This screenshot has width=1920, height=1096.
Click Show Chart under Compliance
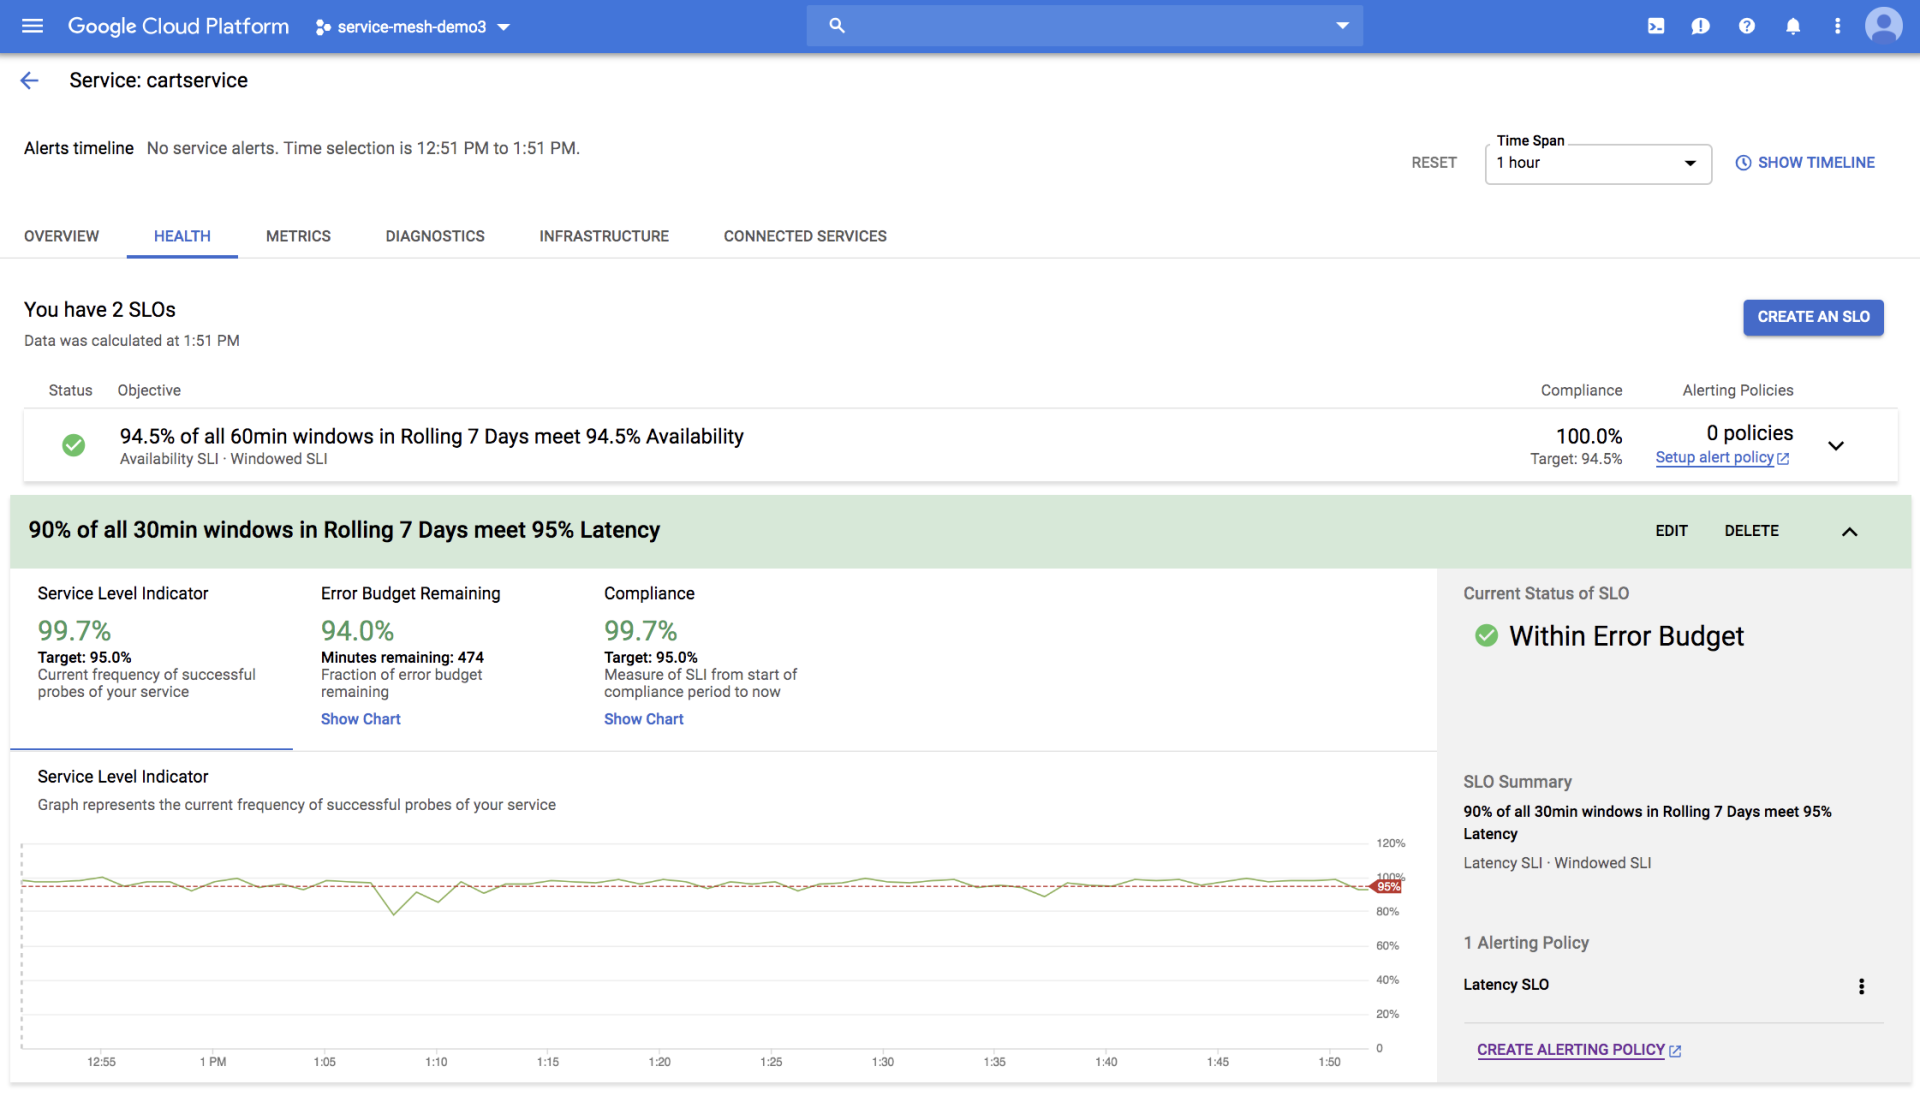point(643,719)
